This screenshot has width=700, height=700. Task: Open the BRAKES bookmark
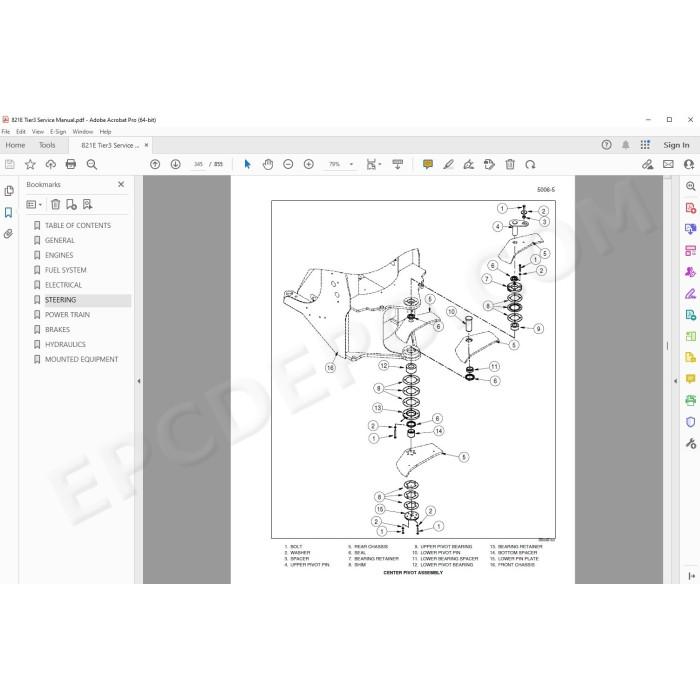tap(57, 329)
